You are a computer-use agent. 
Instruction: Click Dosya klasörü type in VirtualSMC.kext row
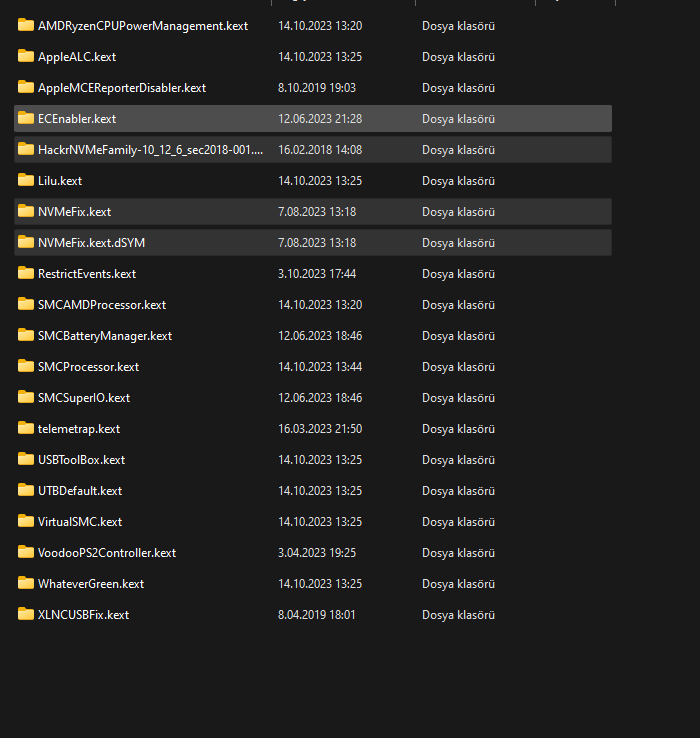point(459,522)
